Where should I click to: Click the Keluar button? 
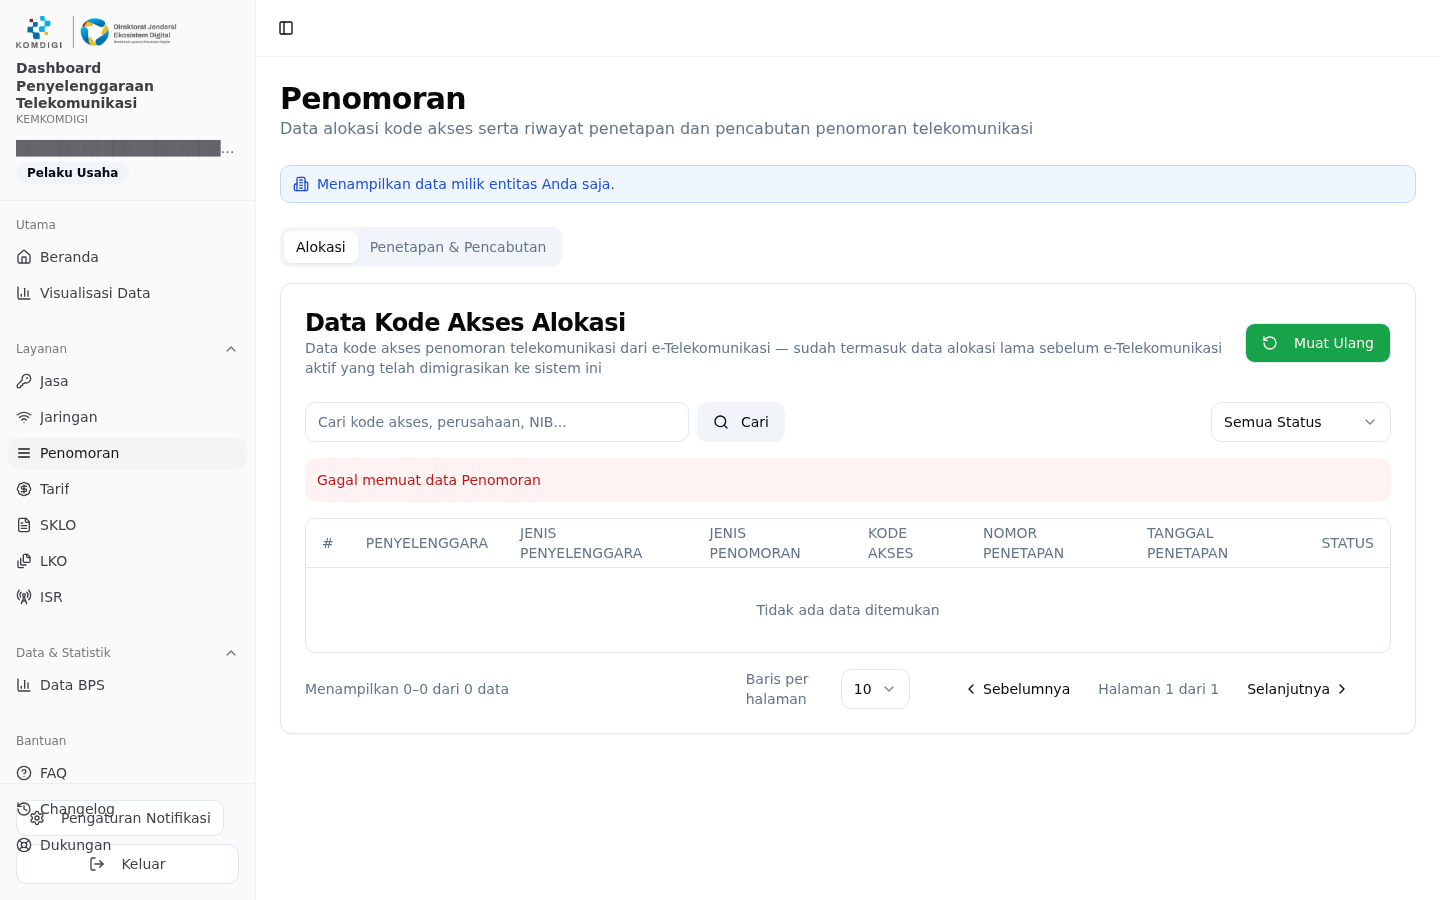click(127, 864)
